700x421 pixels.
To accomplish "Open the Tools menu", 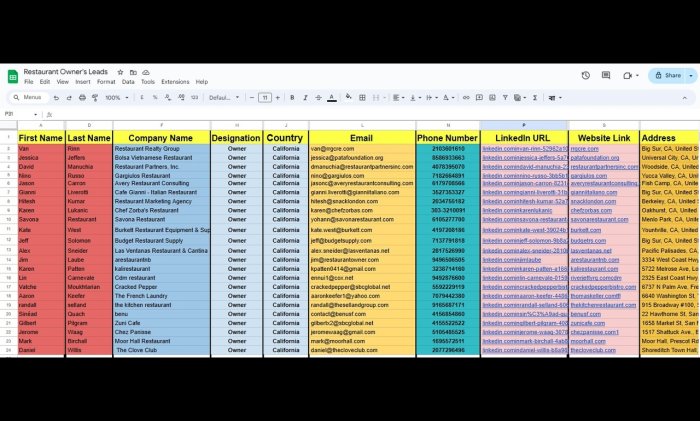I will [148, 82].
